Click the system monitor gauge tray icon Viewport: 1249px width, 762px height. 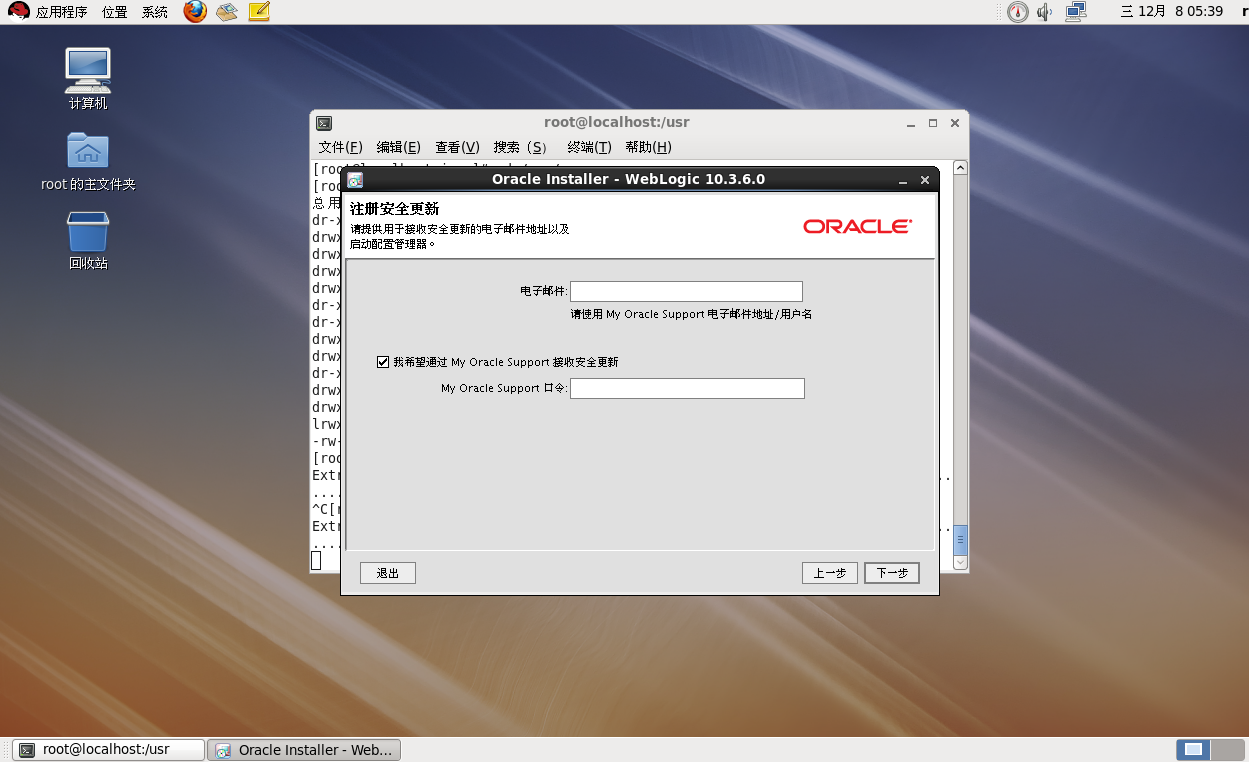pyautogui.click(x=1017, y=12)
